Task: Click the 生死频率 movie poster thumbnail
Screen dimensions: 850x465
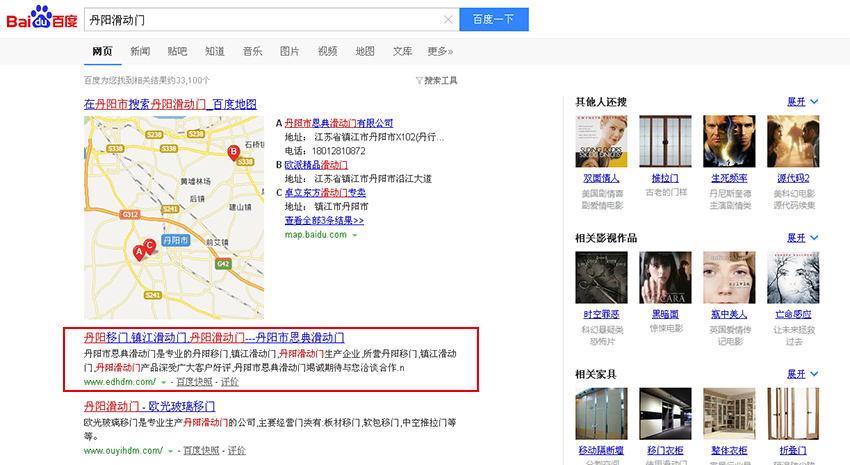Action: pyautogui.click(x=729, y=141)
